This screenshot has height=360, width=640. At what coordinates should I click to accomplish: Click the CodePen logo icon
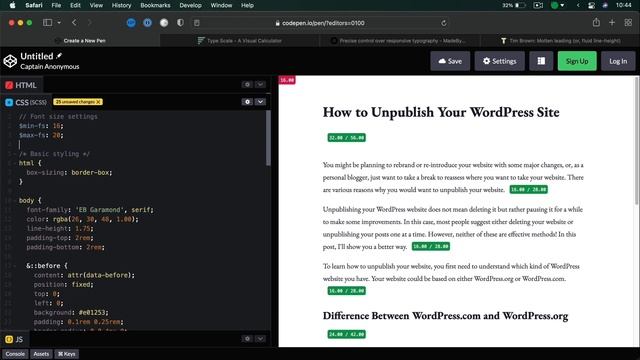pyautogui.click(x=10, y=61)
